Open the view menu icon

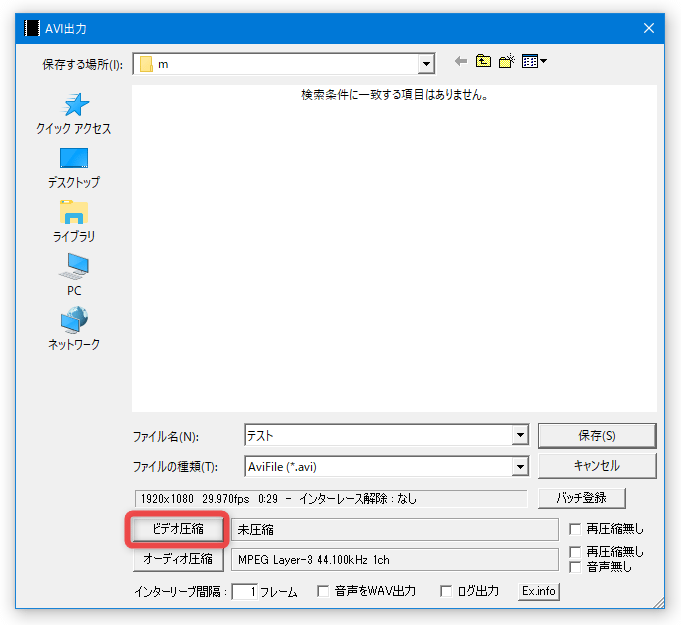pos(534,61)
